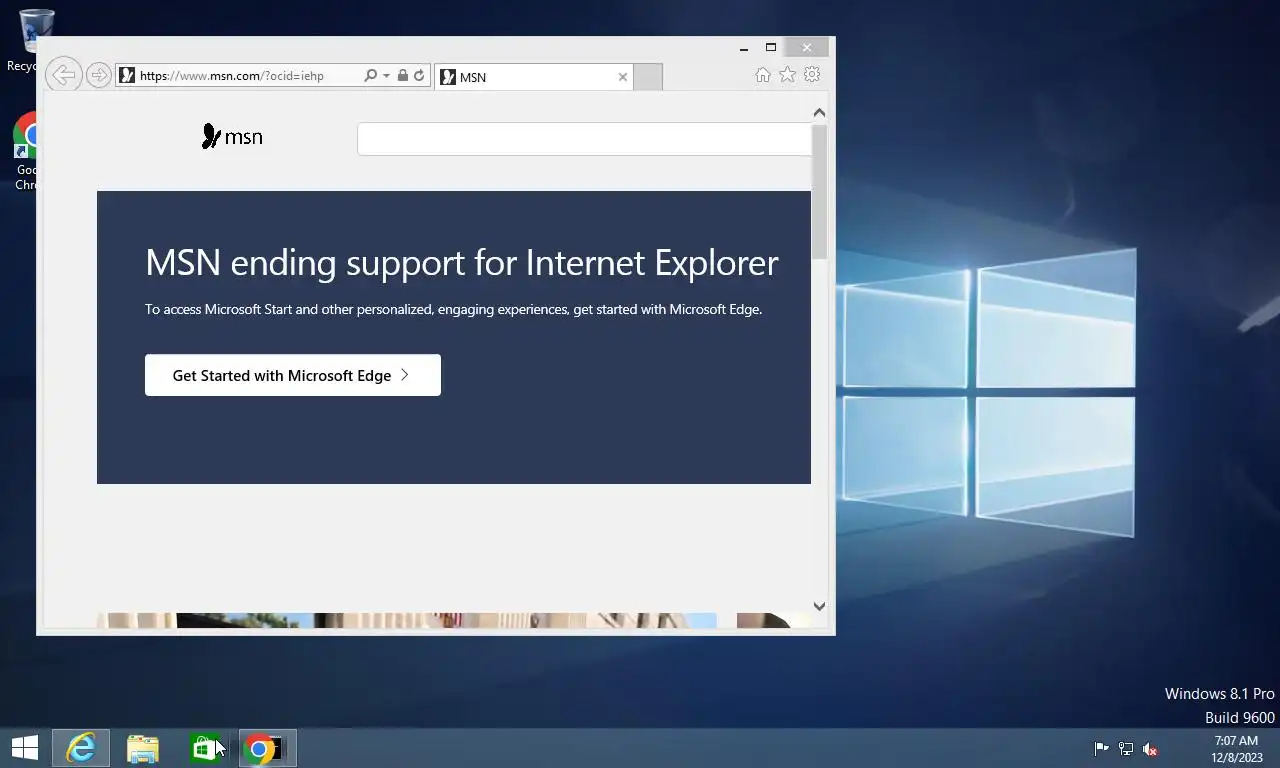
Task: Open the Windows Store taskbar icon
Action: coord(205,748)
